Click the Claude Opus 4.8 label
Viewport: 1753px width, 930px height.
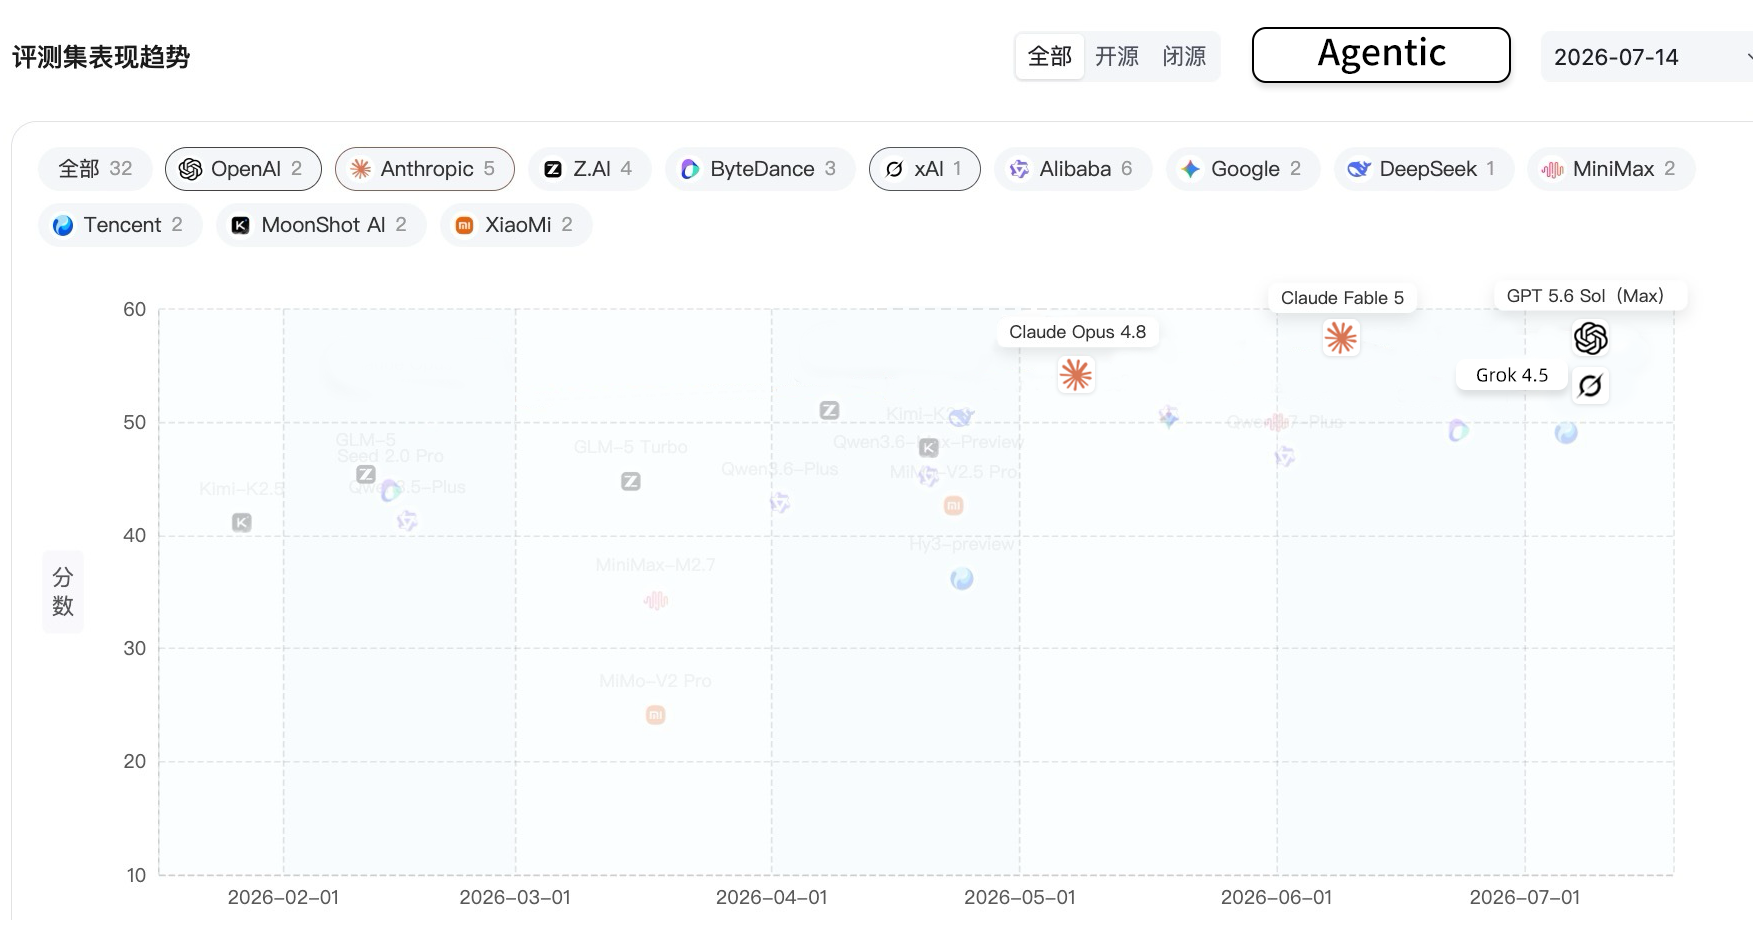point(1078,332)
